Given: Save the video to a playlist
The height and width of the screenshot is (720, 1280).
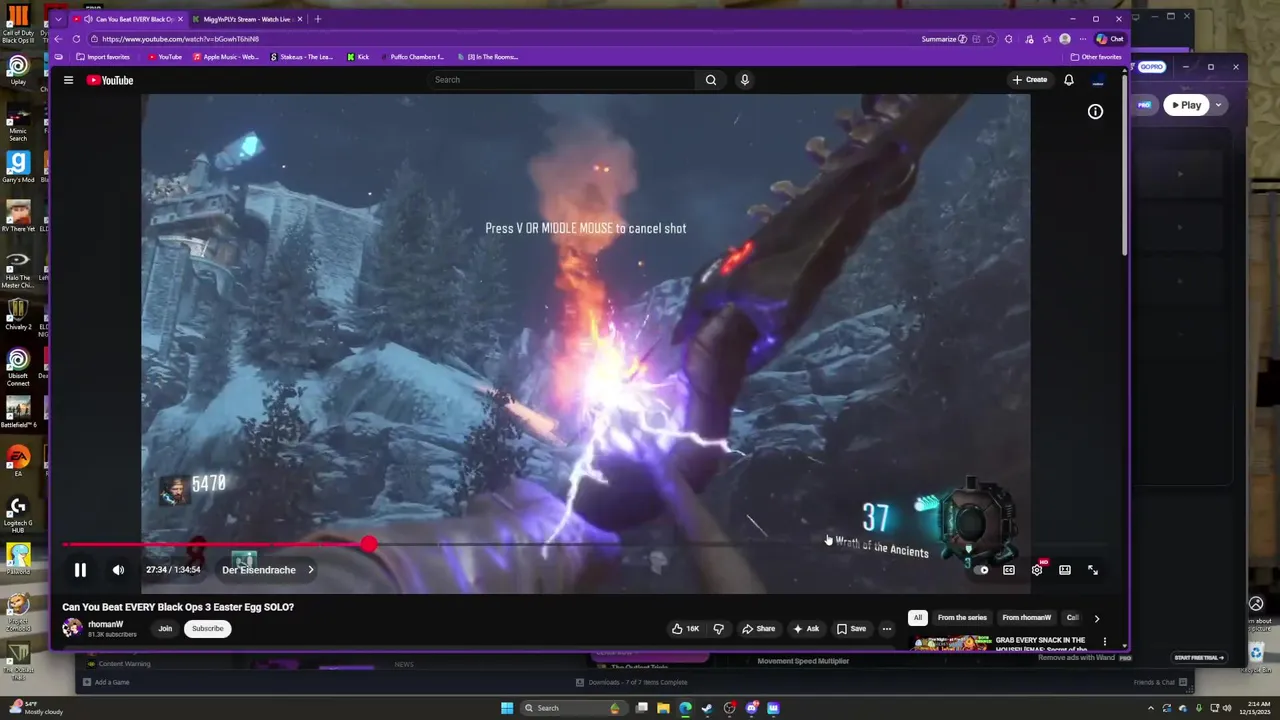Looking at the screenshot, I should (851, 629).
